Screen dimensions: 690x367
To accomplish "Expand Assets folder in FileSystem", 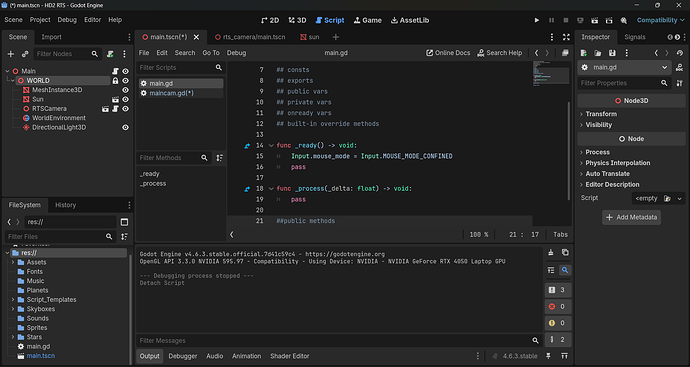I will (13, 262).
